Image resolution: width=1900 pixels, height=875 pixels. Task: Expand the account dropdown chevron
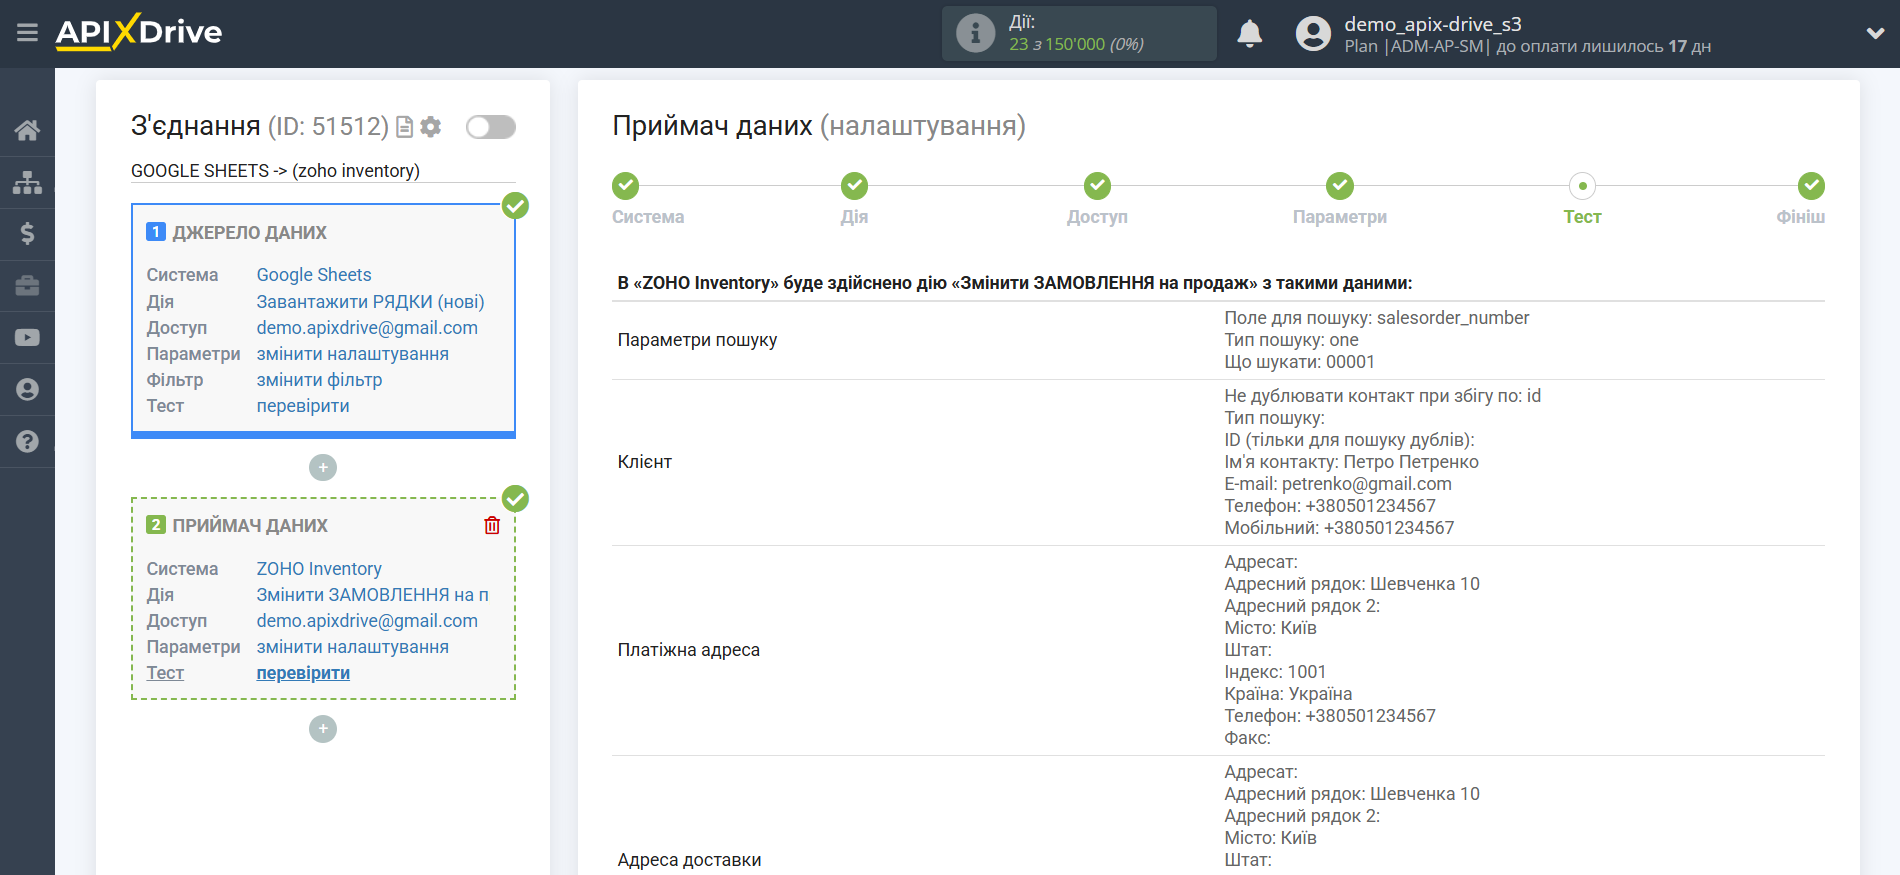(1875, 33)
